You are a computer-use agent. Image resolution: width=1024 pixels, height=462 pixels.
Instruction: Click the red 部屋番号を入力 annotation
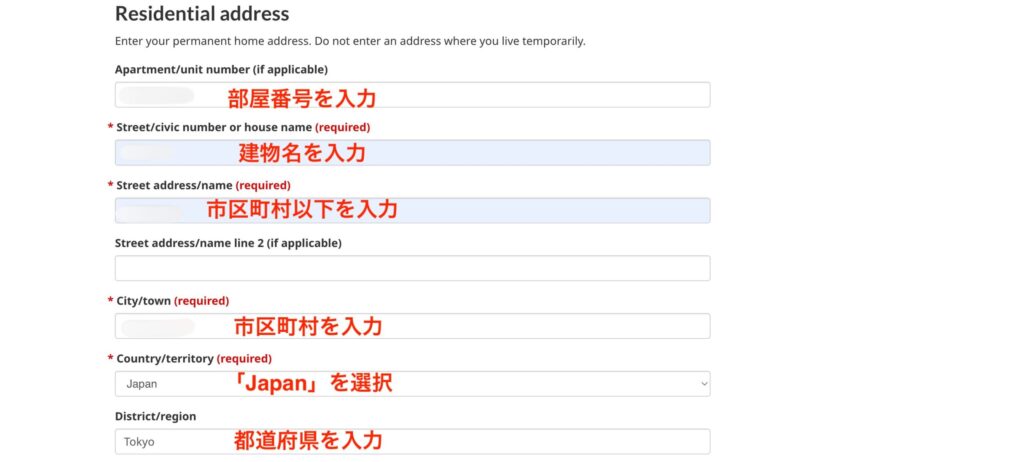click(302, 97)
